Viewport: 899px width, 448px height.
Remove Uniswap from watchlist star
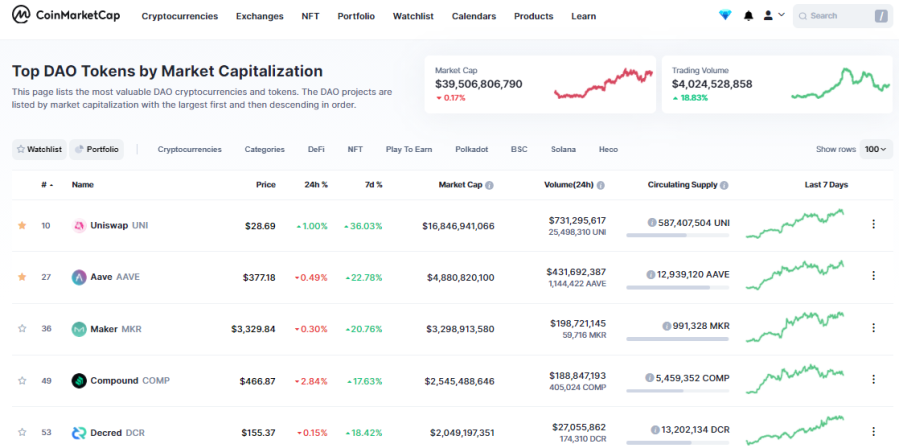[x=22, y=225]
